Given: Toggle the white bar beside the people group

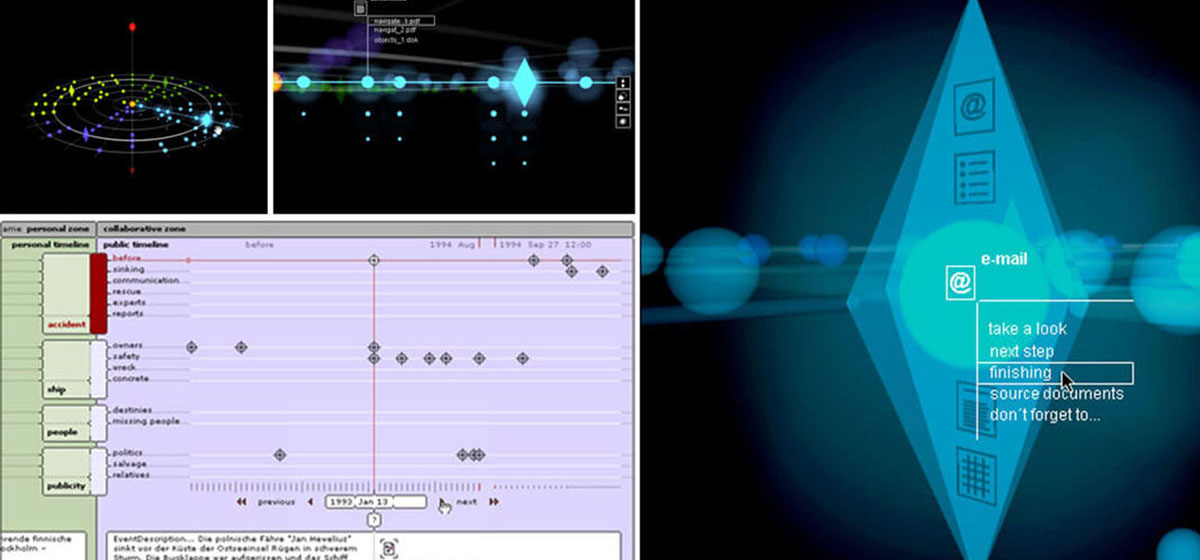Looking at the screenshot, I should click(98, 422).
